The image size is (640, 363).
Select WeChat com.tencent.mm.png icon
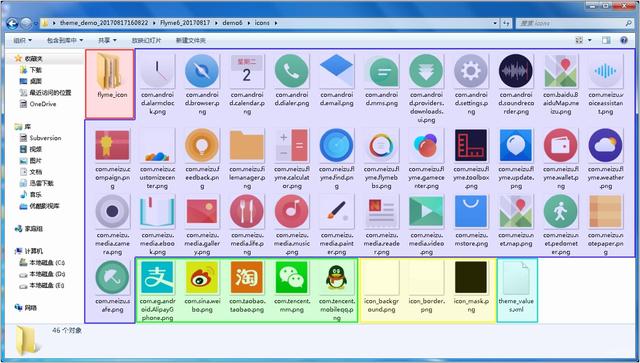(291, 278)
